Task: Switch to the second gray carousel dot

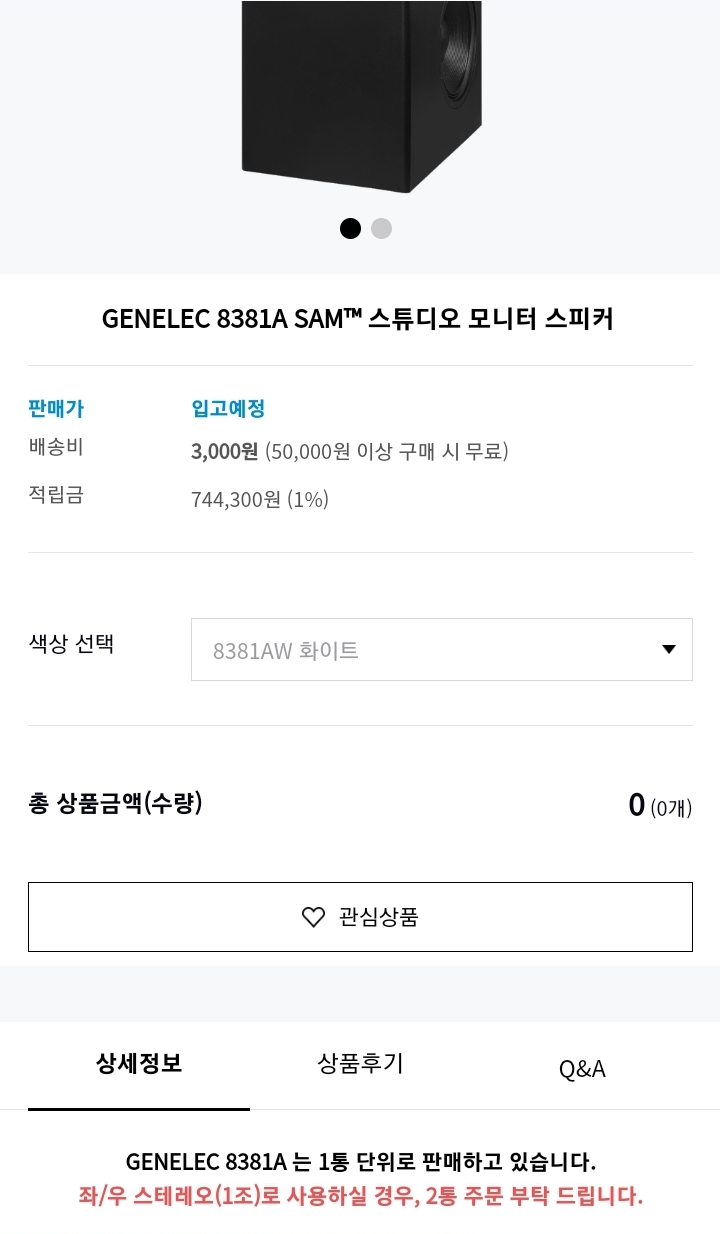Action: click(381, 228)
